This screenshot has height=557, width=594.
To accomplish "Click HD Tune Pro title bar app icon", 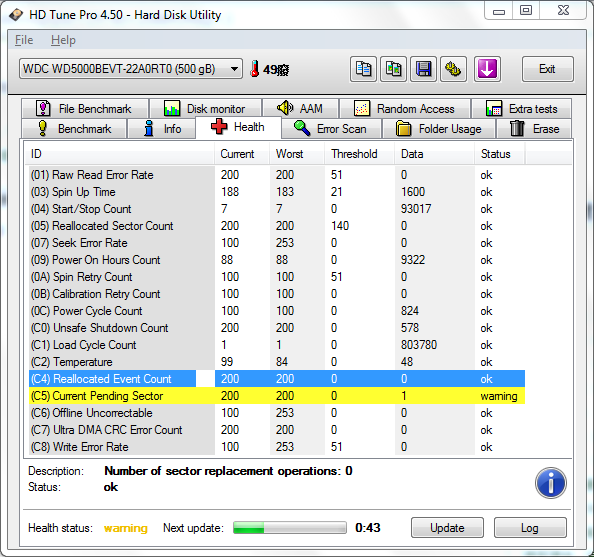I will (x=16, y=15).
